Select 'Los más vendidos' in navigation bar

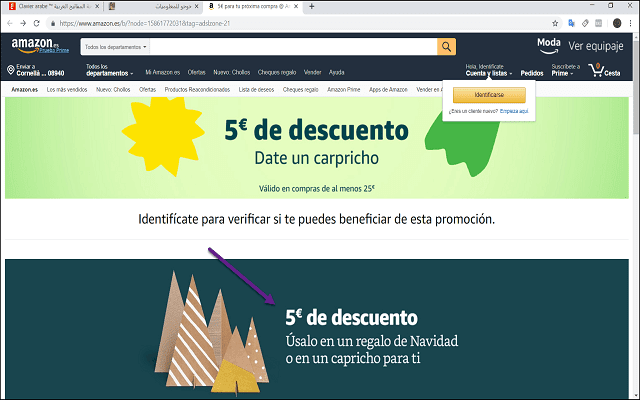point(68,89)
